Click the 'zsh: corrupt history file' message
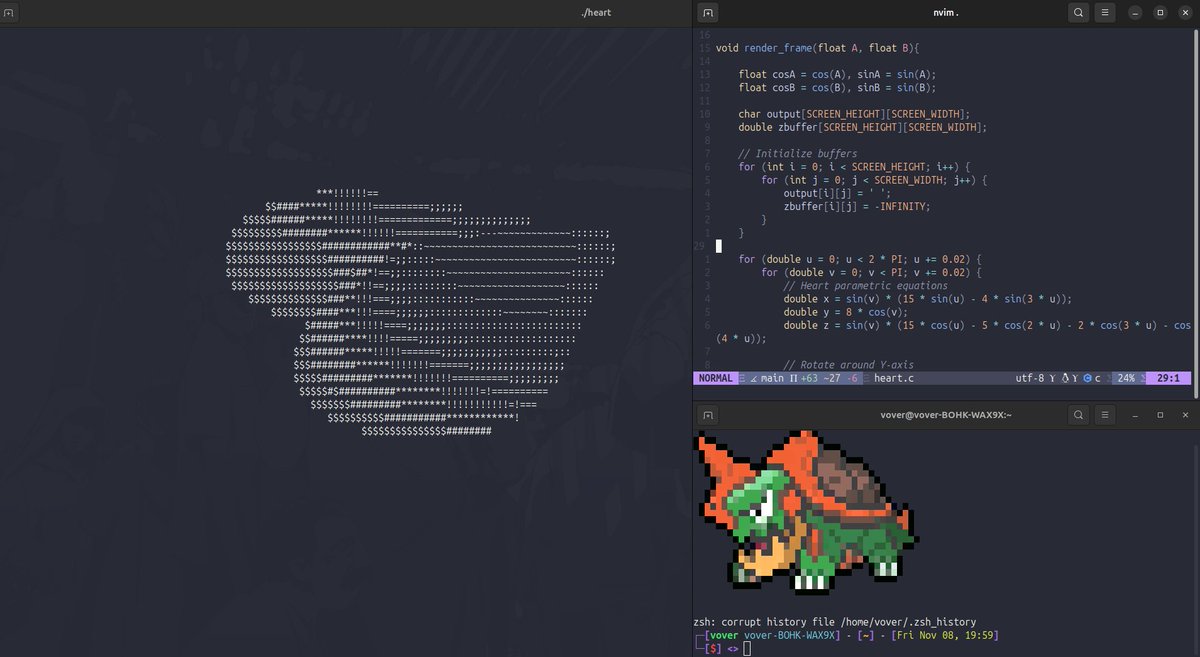 click(834, 622)
